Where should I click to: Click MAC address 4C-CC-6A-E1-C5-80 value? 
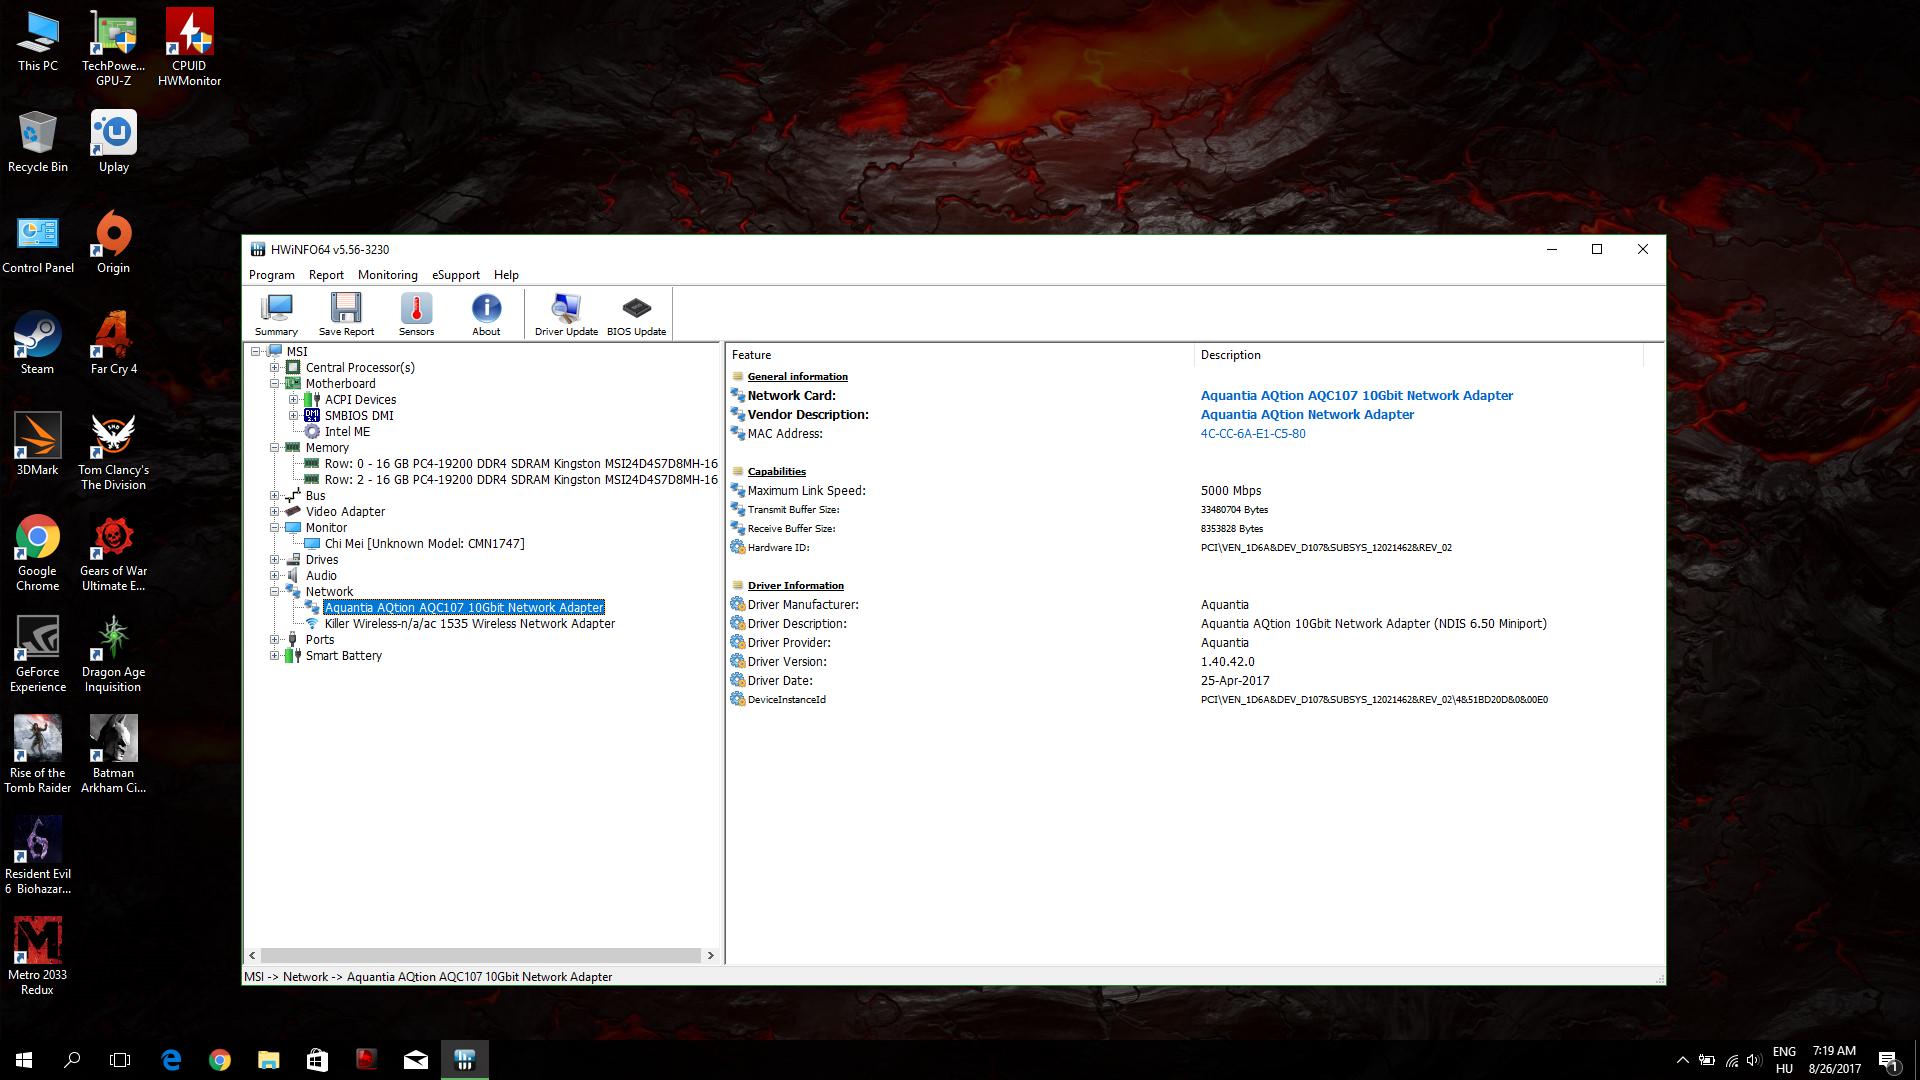click(1253, 434)
